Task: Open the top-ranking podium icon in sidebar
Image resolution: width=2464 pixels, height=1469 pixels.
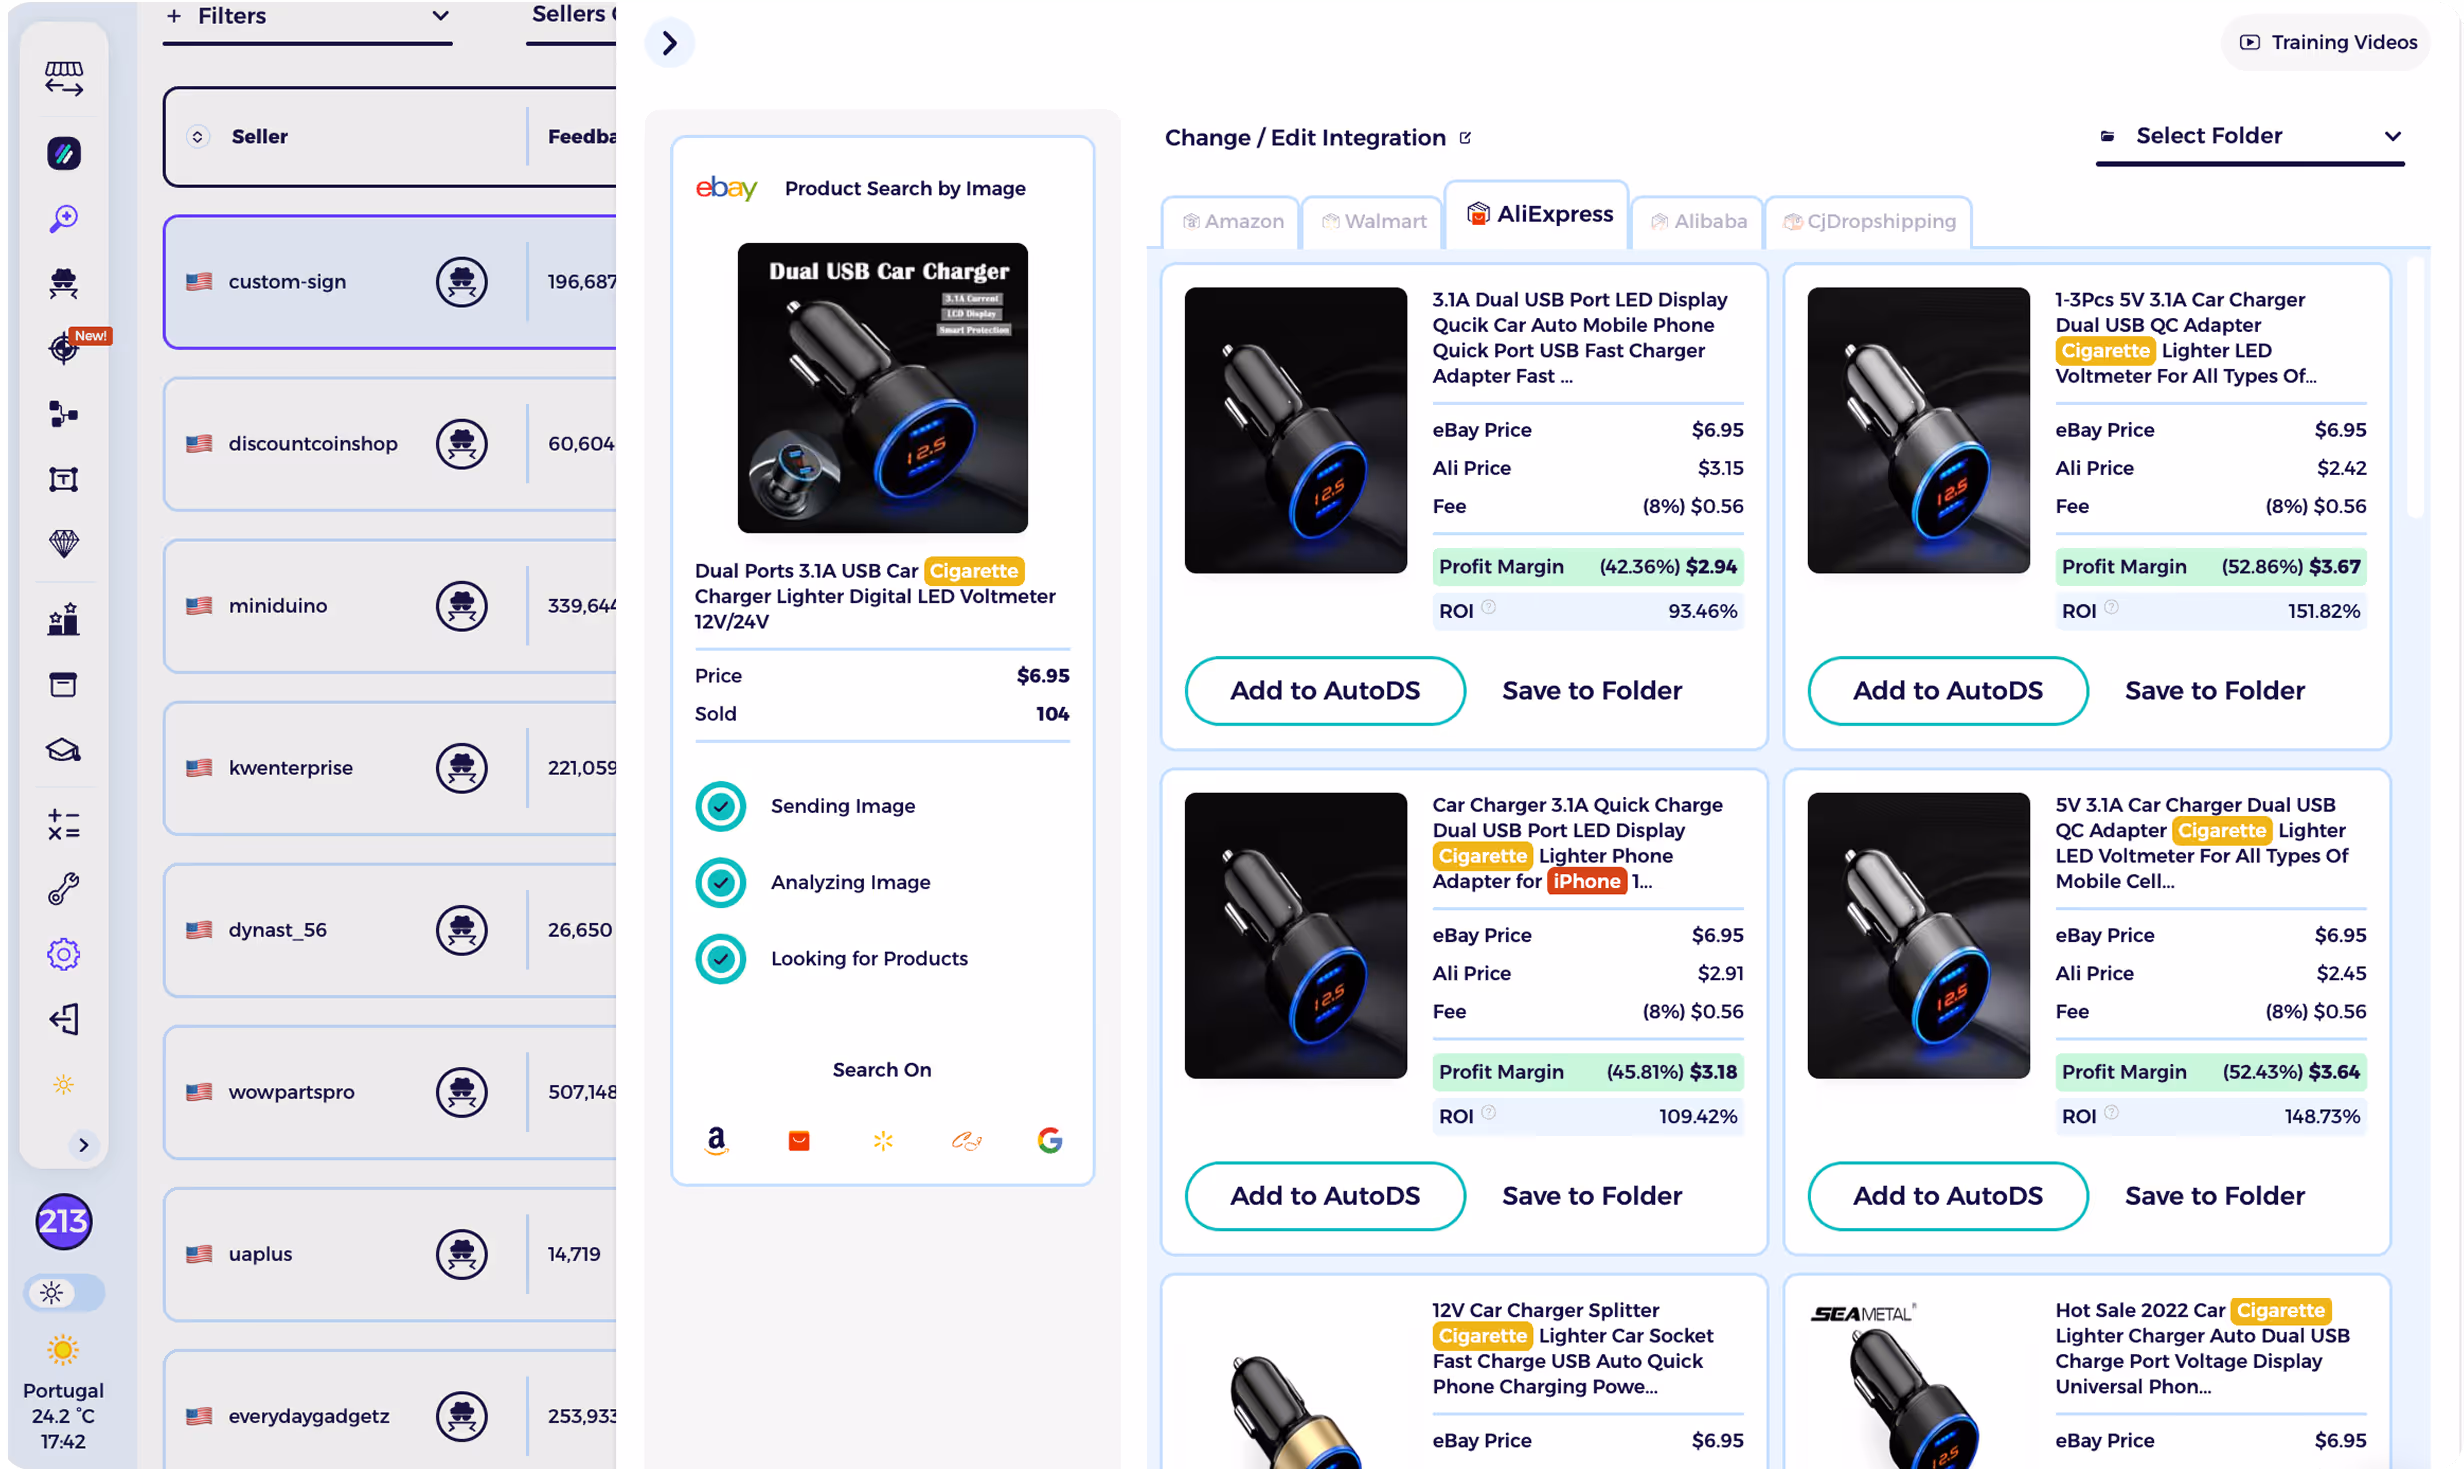Action: pos(63,619)
